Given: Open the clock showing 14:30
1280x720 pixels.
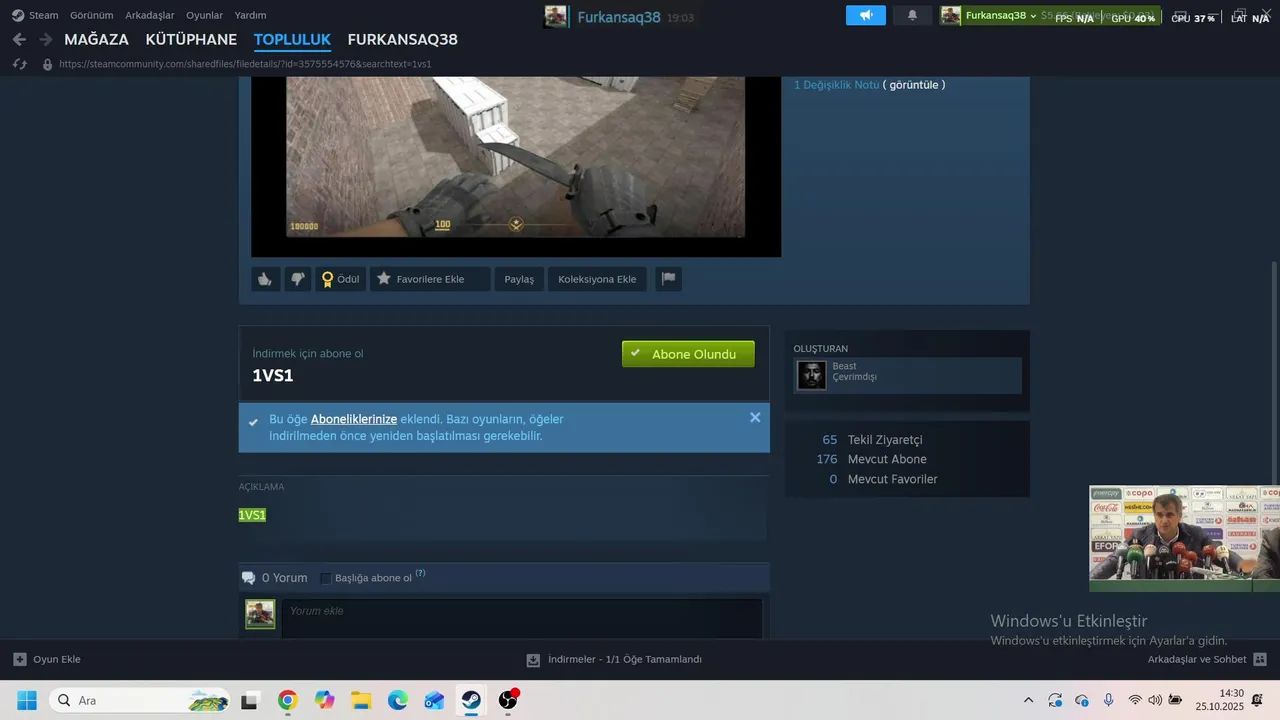Looking at the screenshot, I should [x=1219, y=700].
